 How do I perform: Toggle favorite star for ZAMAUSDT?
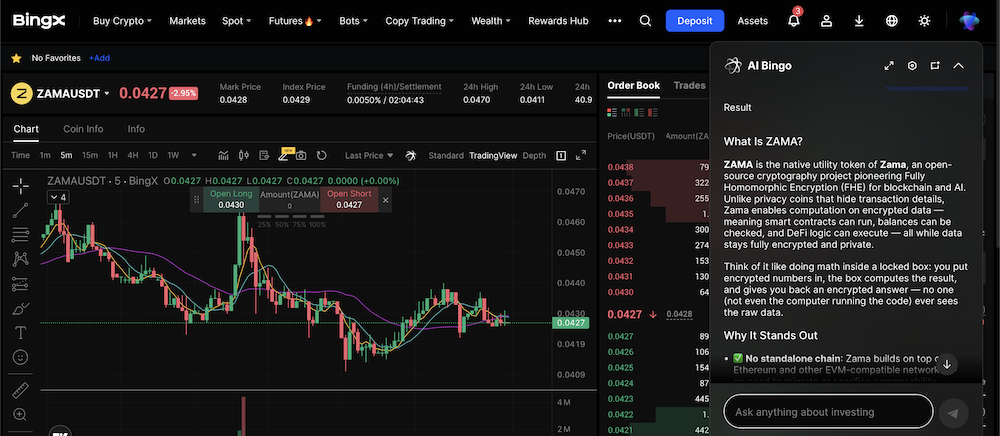tap(16, 58)
